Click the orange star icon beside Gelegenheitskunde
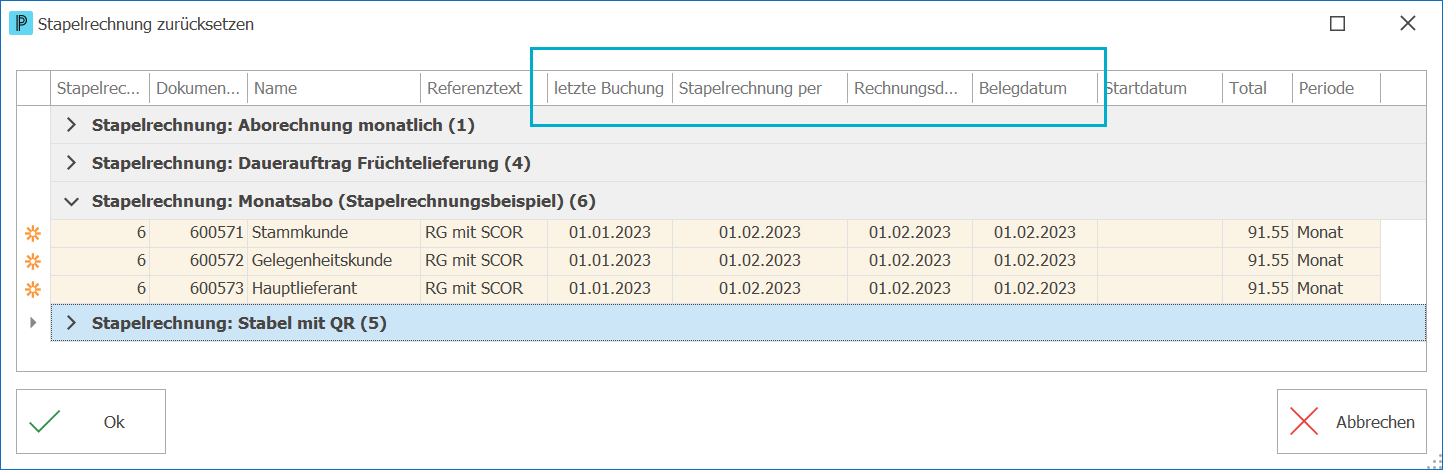Image resolution: width=1443 pixels, height=470 pixels. [33, 261]
